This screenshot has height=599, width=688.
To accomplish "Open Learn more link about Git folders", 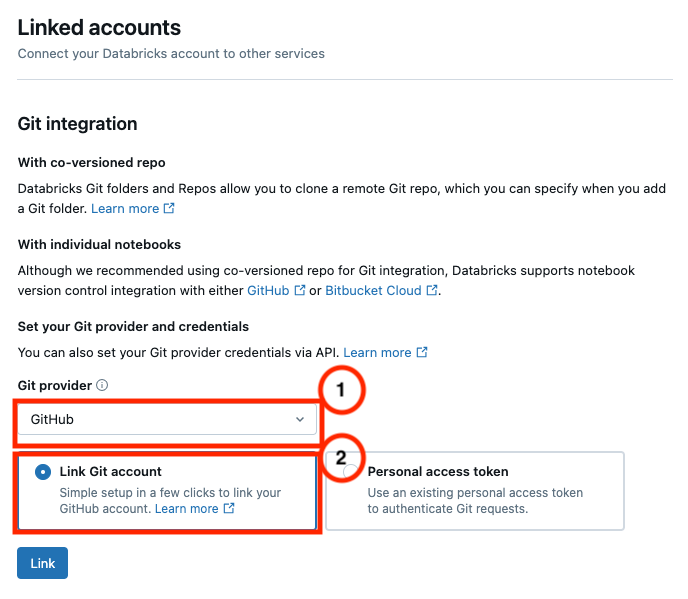I will pos(125,209).
